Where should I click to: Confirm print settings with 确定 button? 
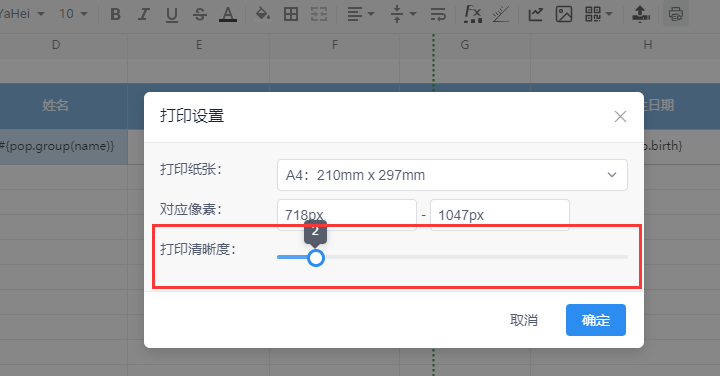(596, 320)
